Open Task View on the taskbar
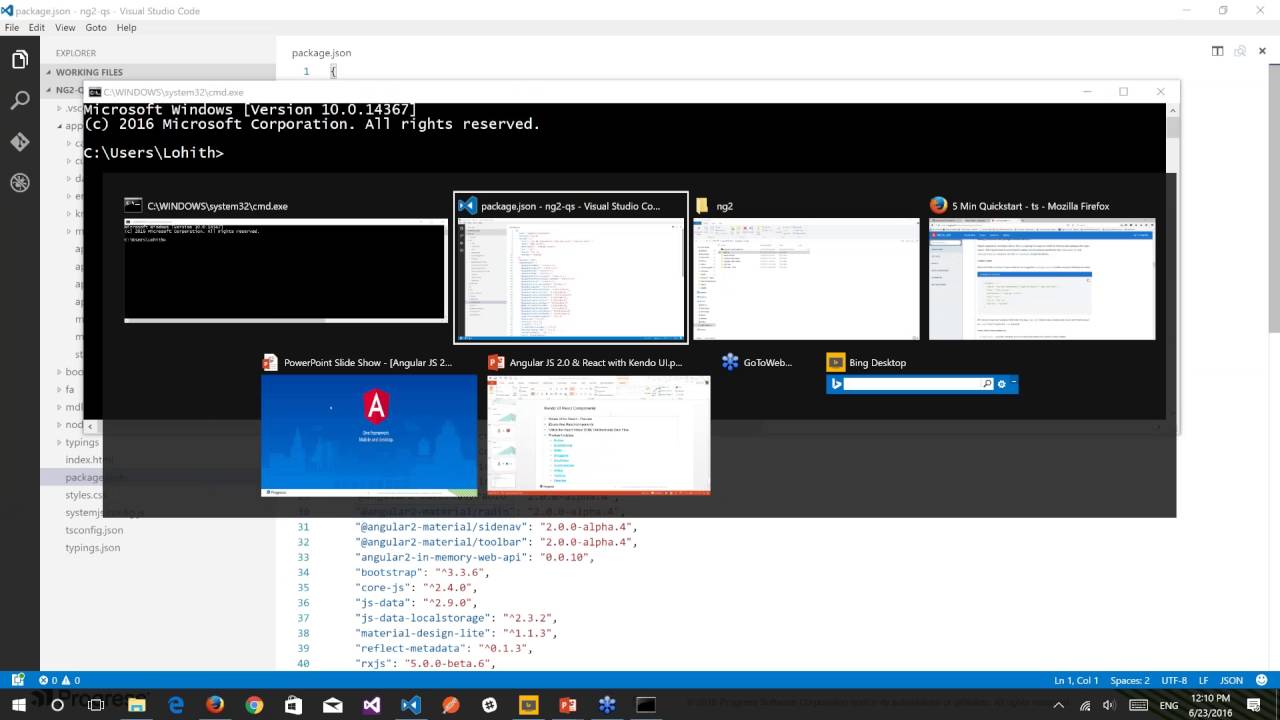 point(96,705)
